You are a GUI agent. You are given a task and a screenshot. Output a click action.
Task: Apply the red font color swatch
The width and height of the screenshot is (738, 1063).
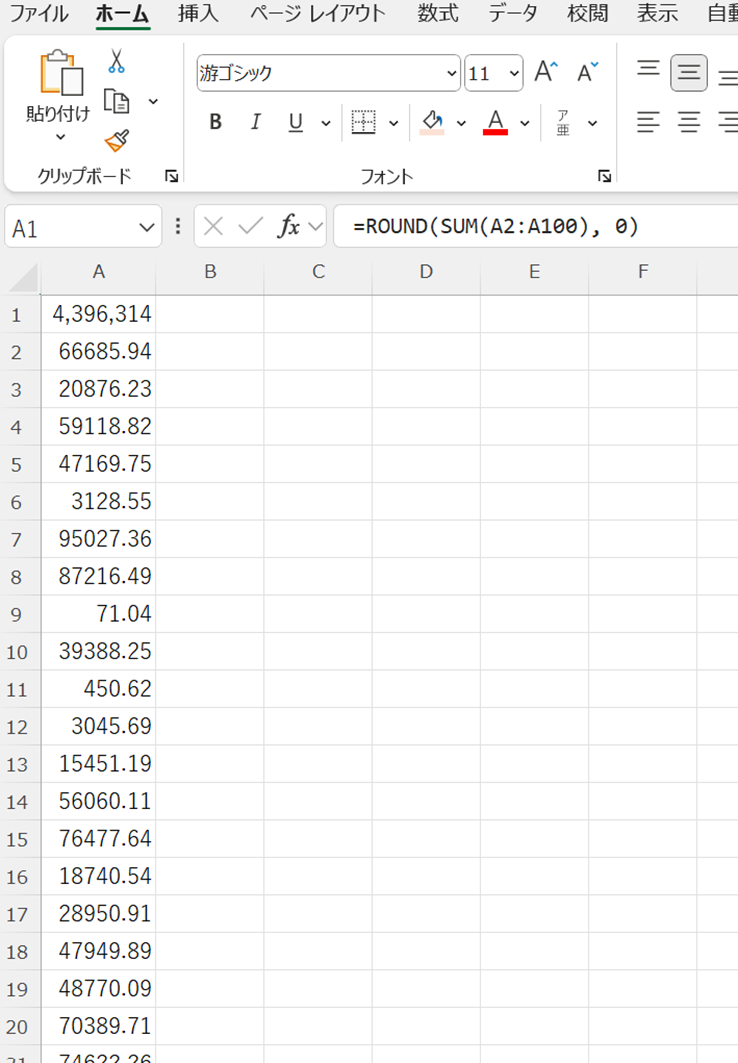coord(495,123)
